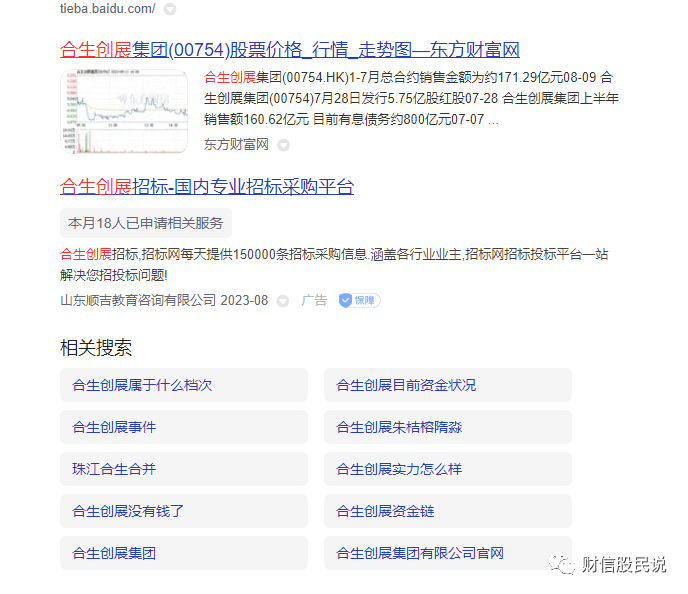Open 合生创展集团(00754)股票价格 东方财富网 result title
Image resolution: width=688 pixels, height=594 pixels.
(290, 50)
